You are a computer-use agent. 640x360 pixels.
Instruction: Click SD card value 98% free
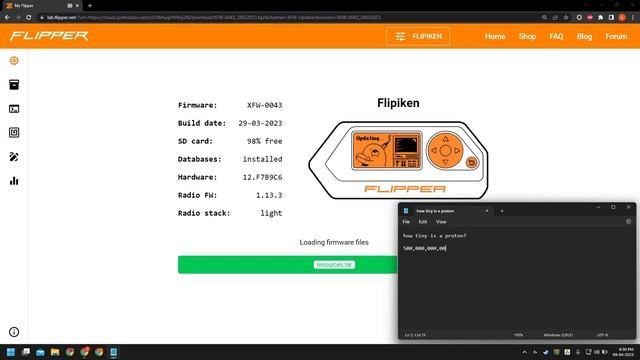264,141
